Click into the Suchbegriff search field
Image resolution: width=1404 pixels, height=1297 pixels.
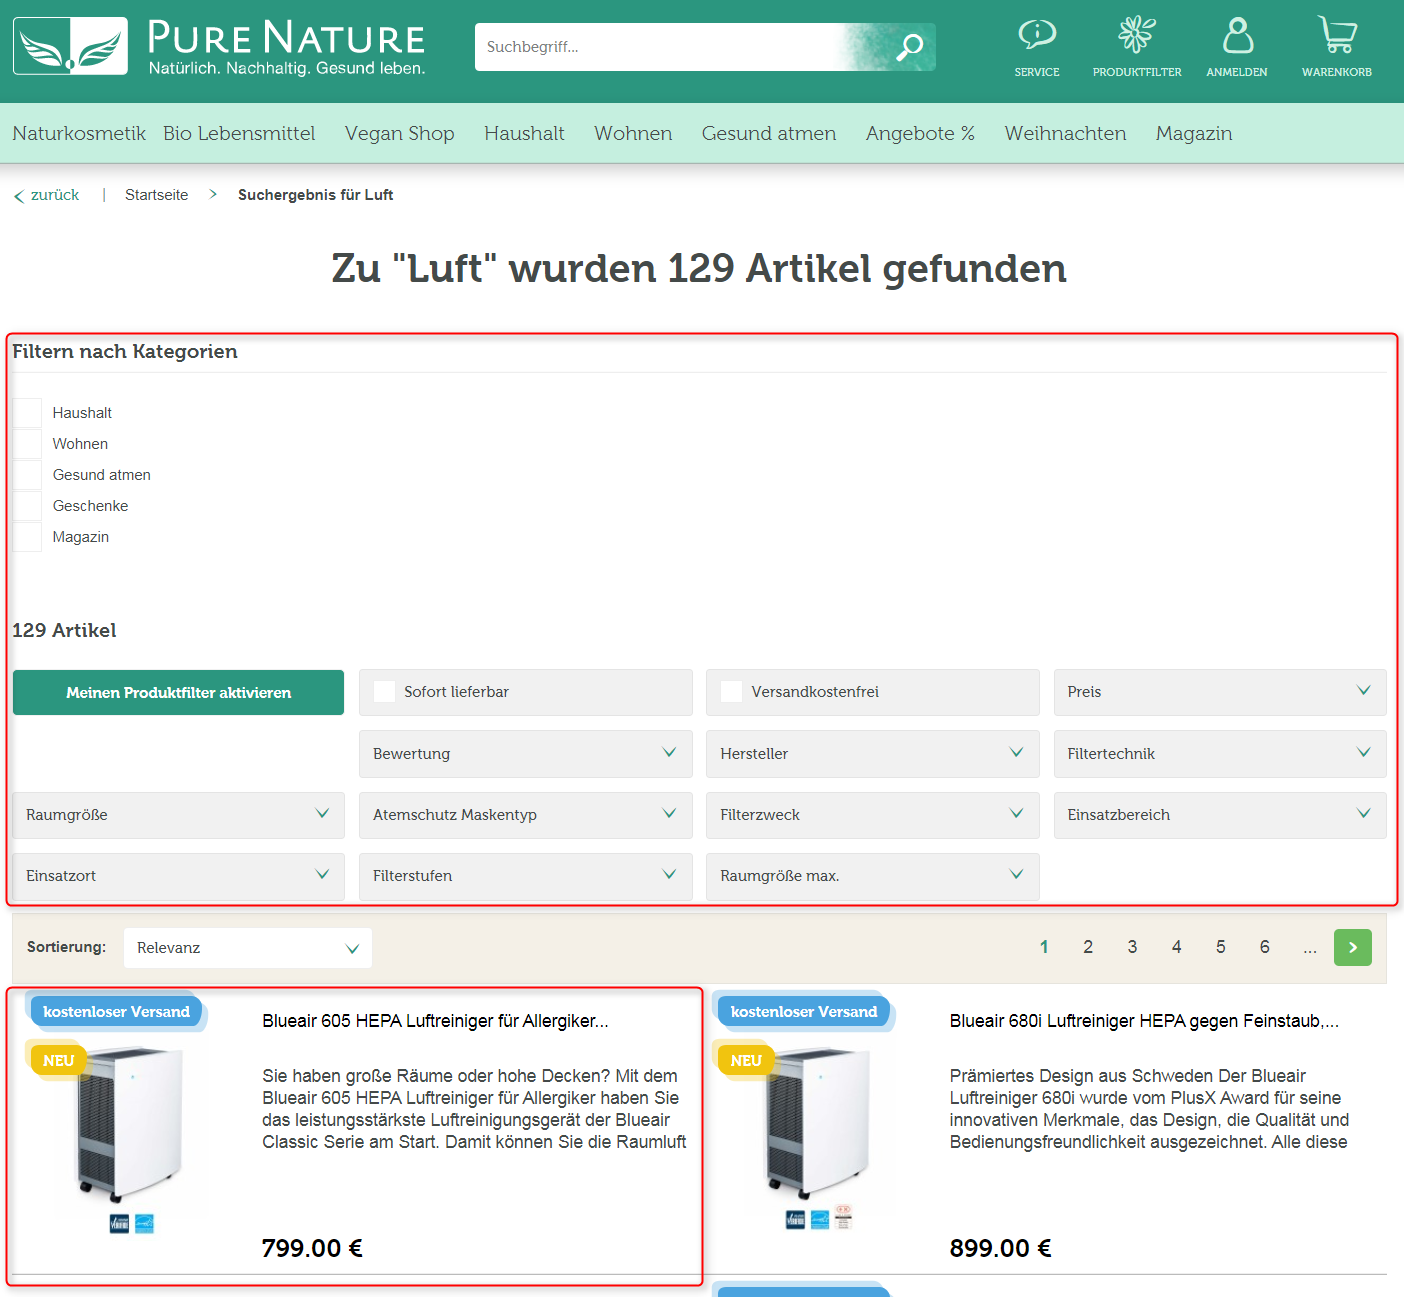660,47
